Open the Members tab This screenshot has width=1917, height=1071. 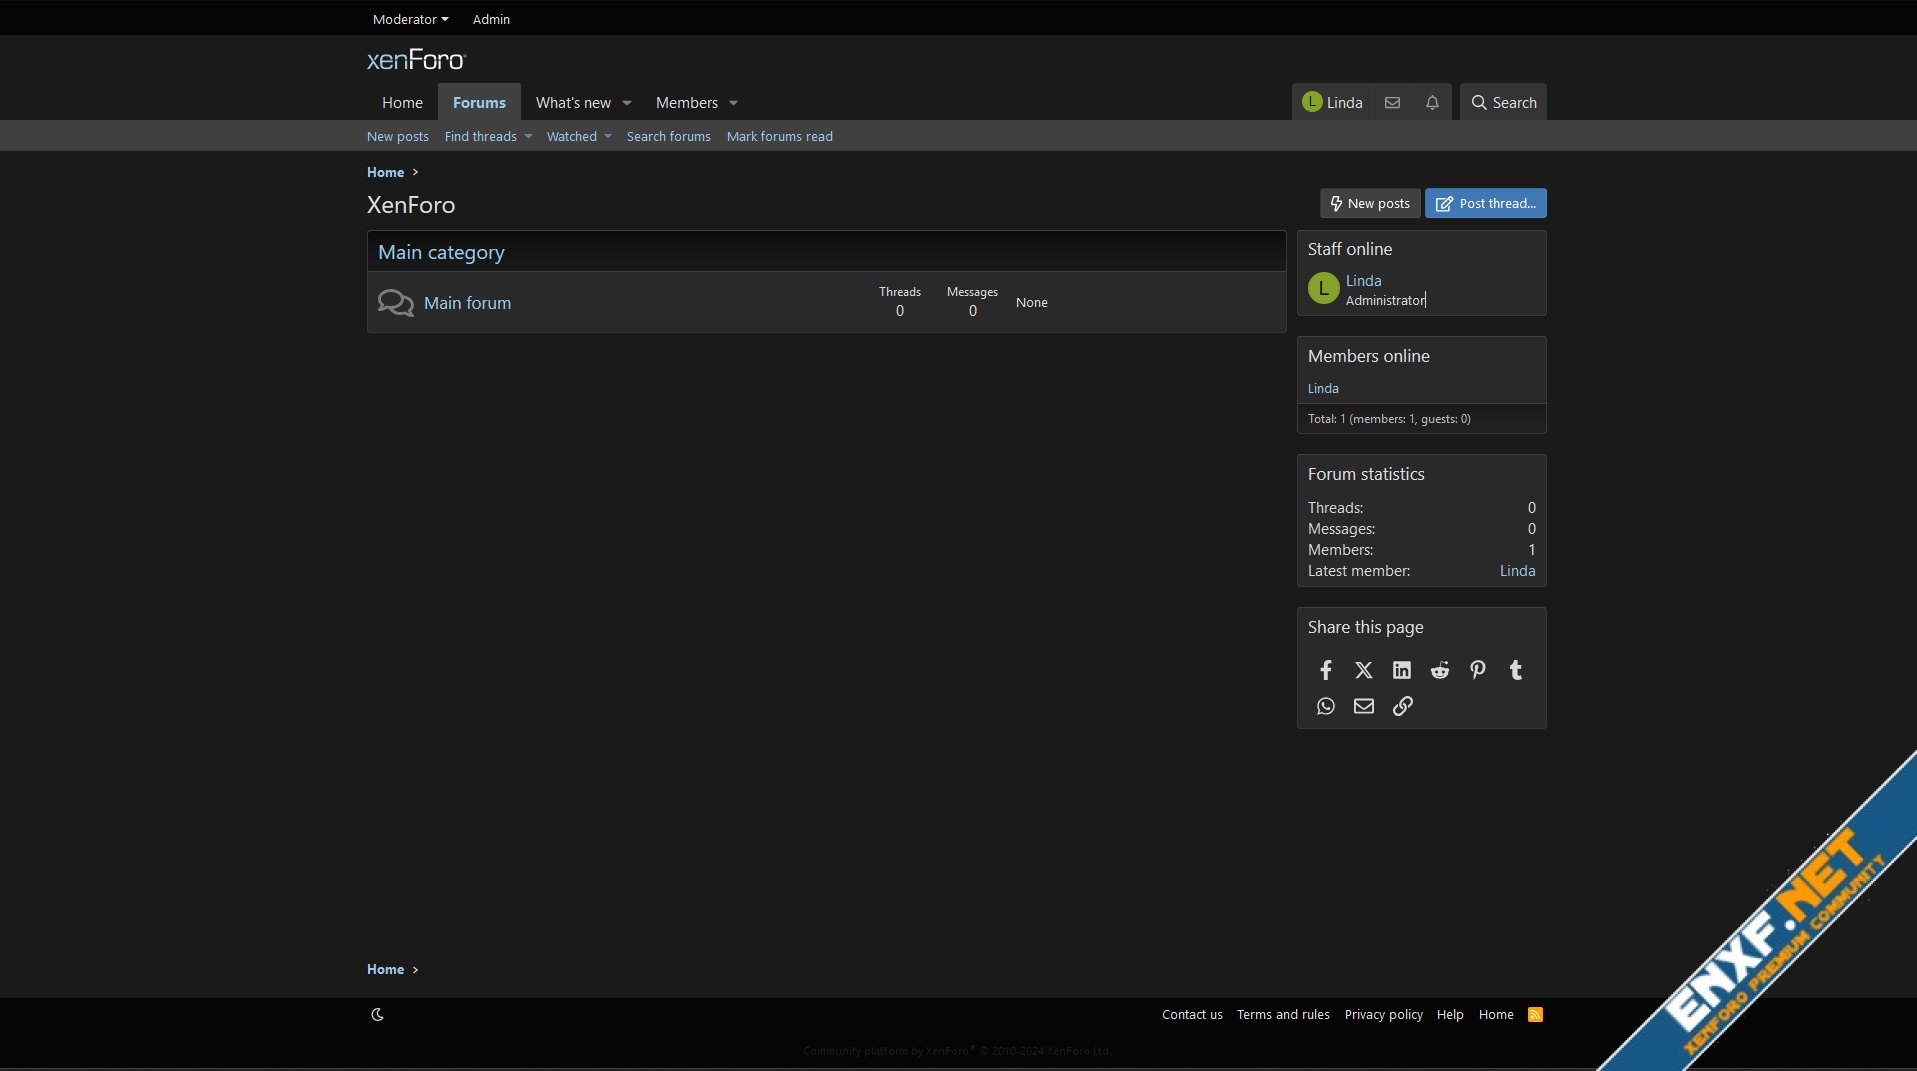click(x=687, y=102)
